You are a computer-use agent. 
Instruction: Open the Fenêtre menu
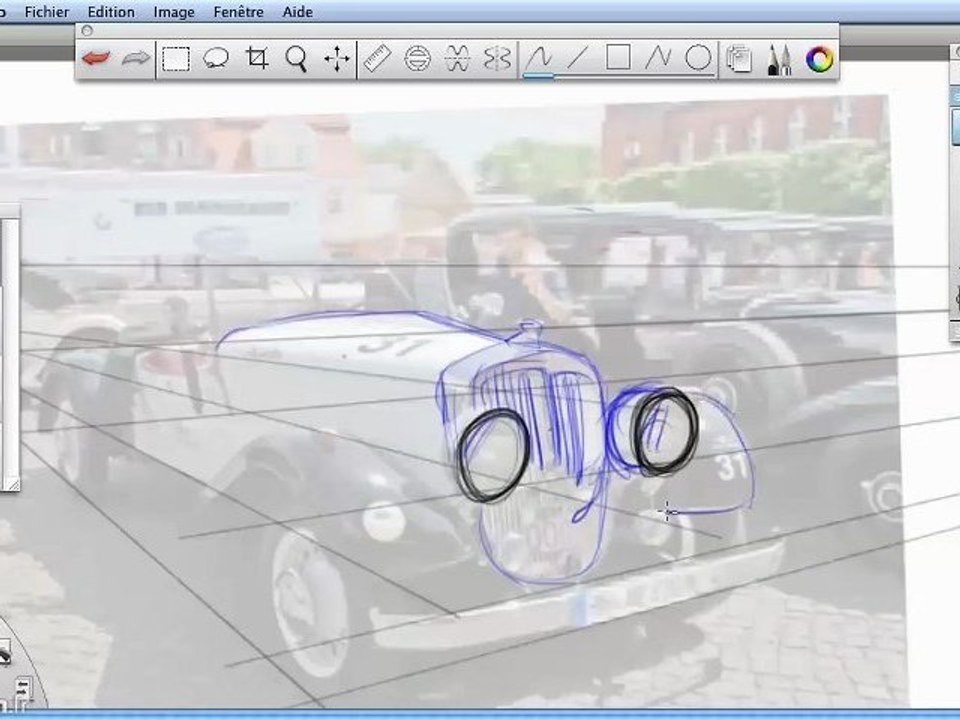(238, 12)
